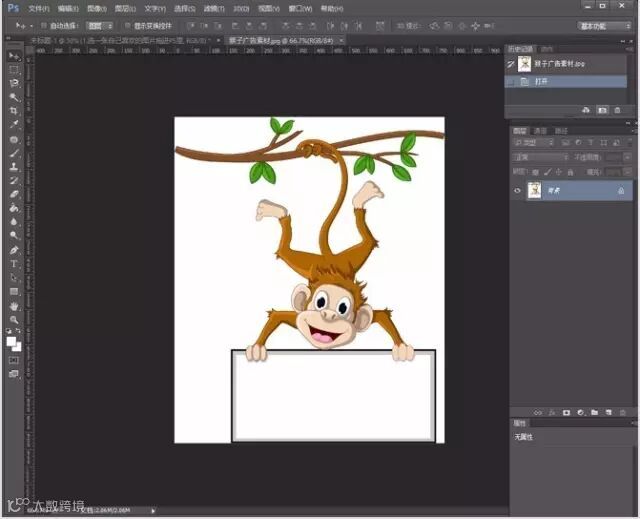Select the Horizontal Type tool
This screenshot has height=519, width=640.
pos(14,264)
